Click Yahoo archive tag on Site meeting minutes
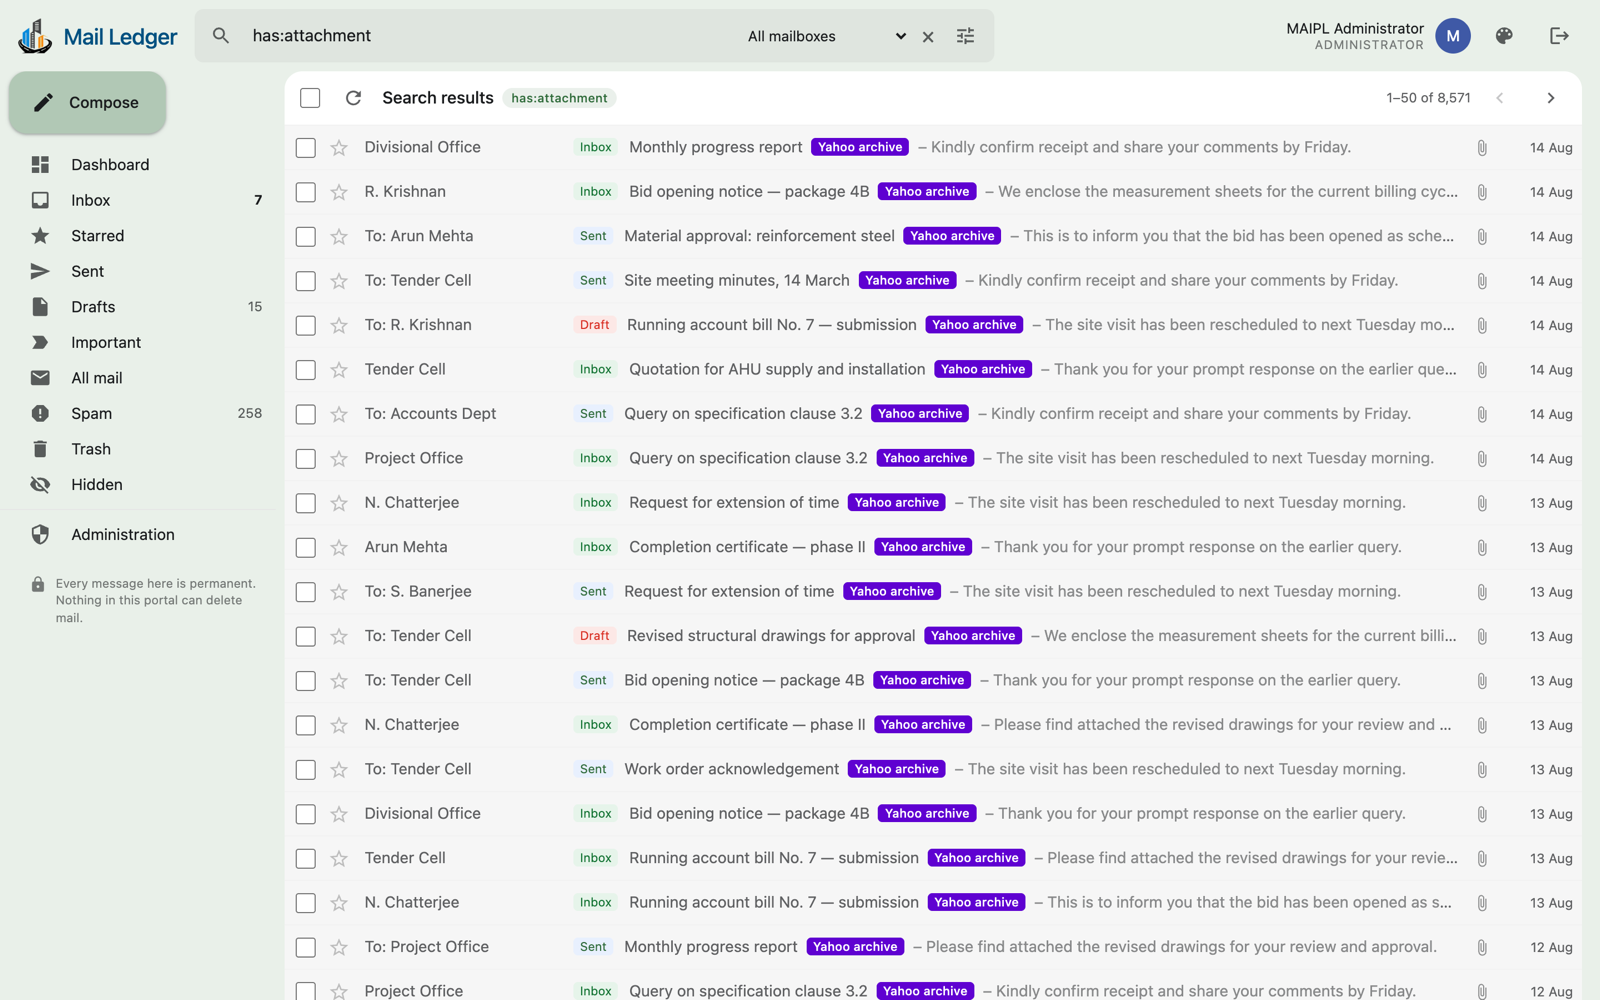Screen dimensions: 1600x1000 907,281
